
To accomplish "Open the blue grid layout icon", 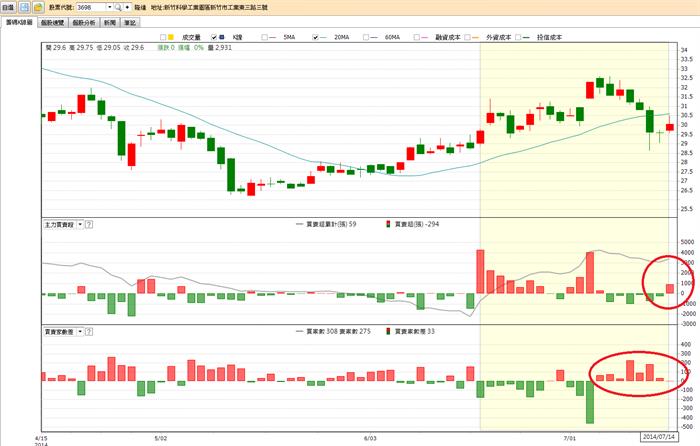I will point(24,7).
